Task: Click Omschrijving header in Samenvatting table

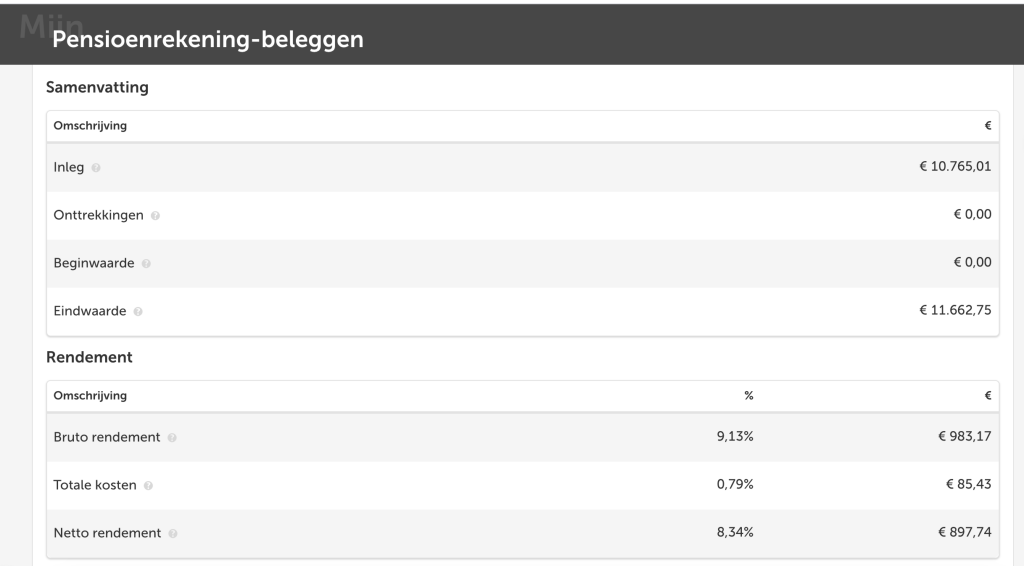Action: 90,125
